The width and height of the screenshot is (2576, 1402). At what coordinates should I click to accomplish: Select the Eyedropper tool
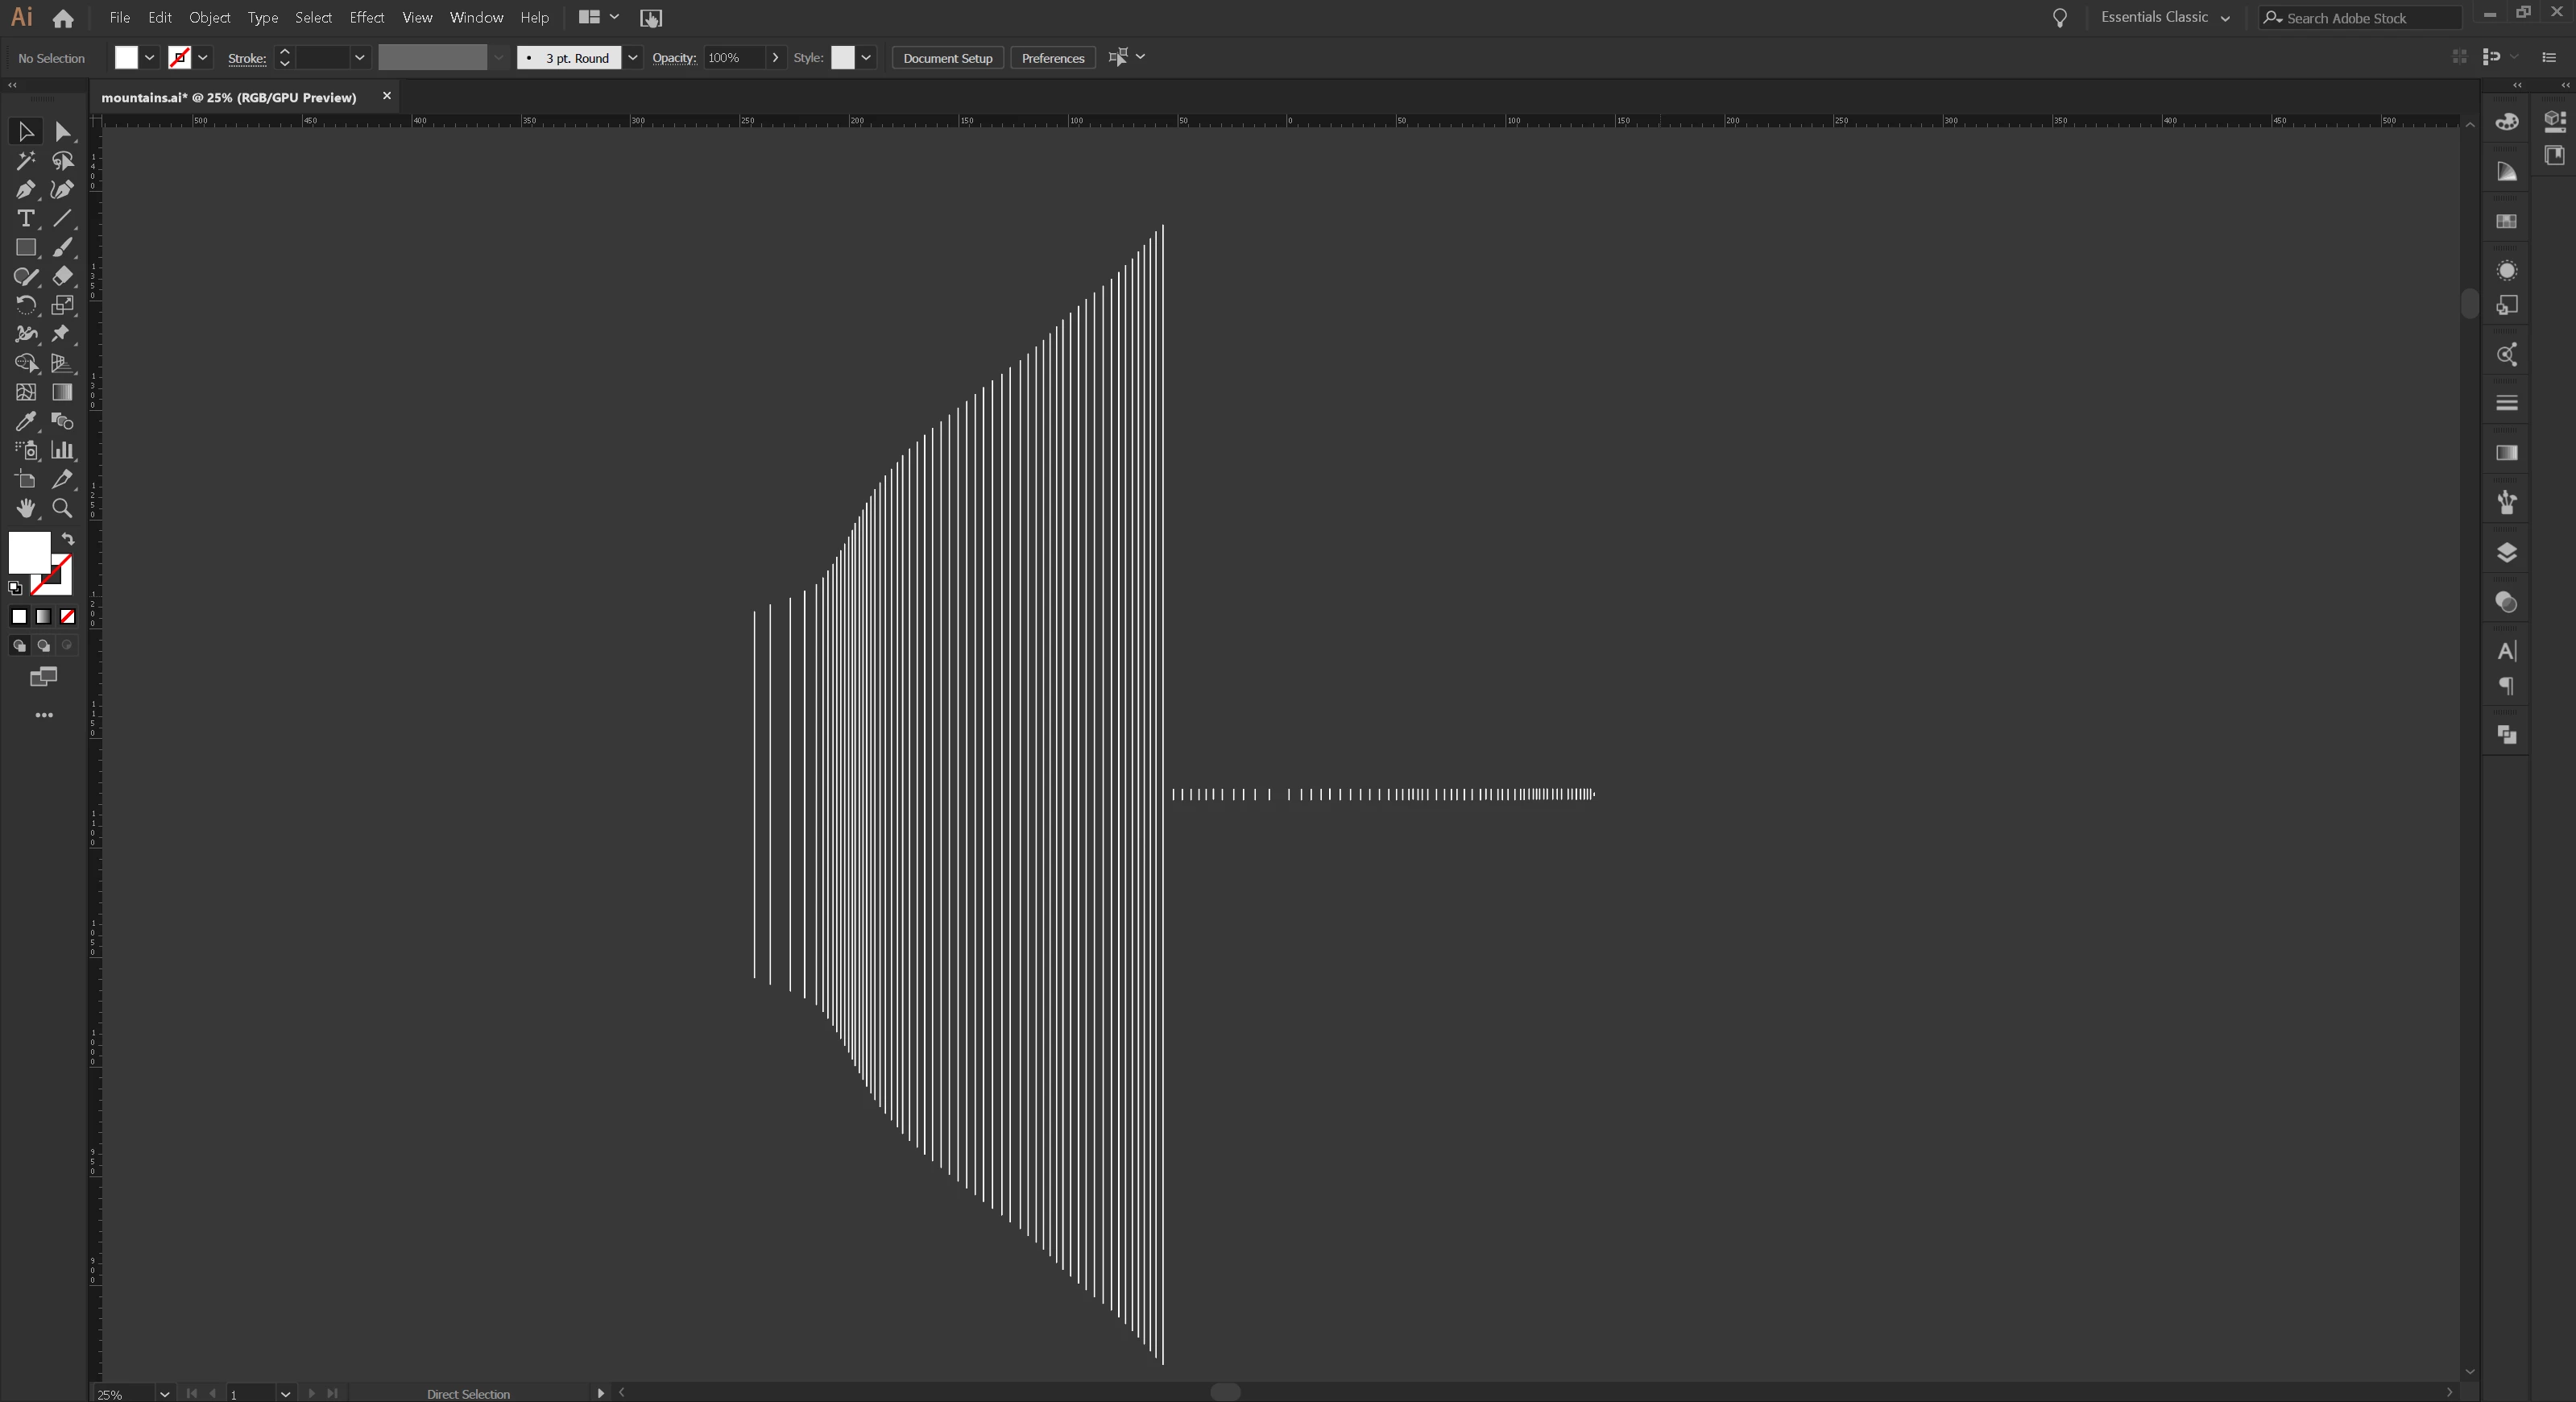(26, 421)
